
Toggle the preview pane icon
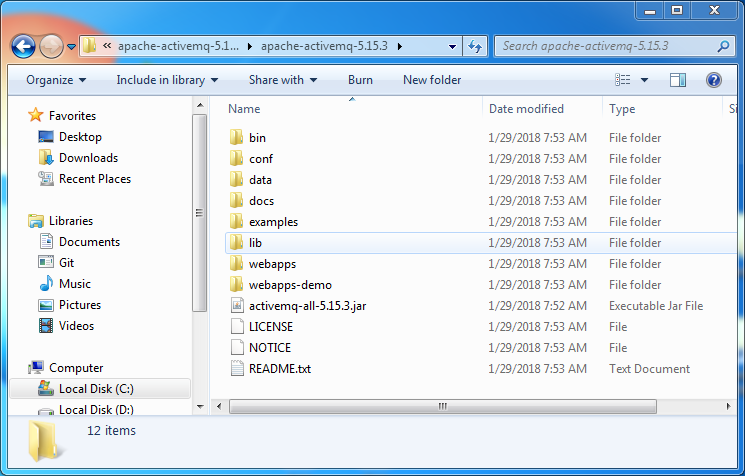click(678, 80)
